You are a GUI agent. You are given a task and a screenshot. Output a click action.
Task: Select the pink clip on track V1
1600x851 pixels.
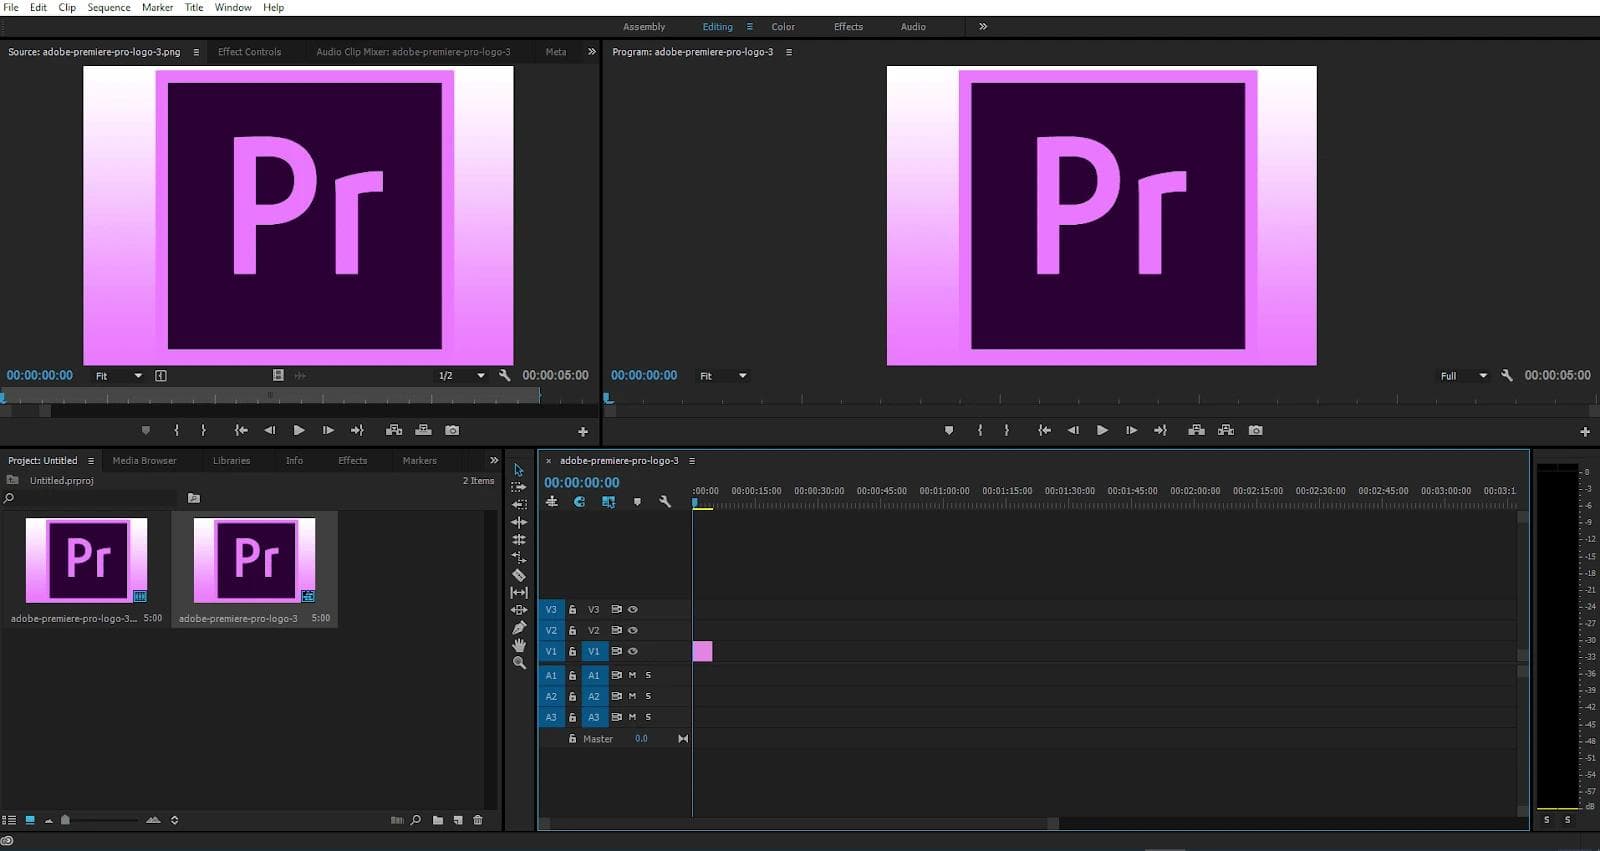coord(702,651)
